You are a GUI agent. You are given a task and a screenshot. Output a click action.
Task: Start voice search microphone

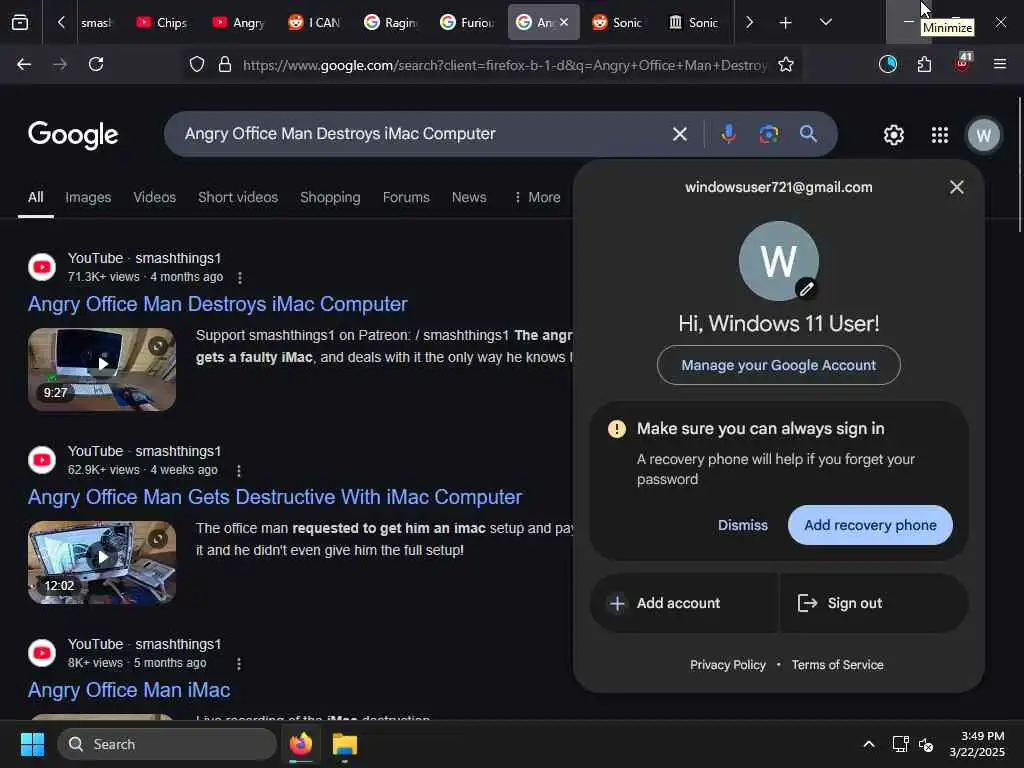pos(728,134)
